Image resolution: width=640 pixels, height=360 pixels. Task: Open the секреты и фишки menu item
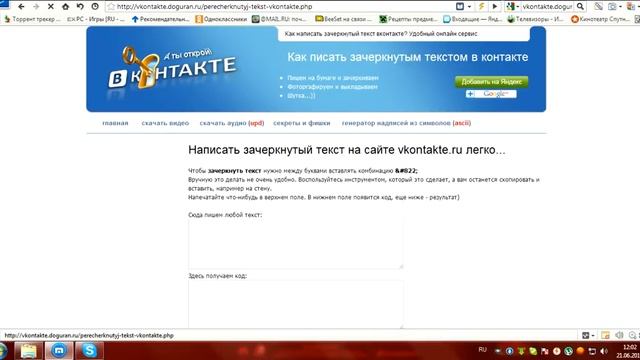(302, 123)
